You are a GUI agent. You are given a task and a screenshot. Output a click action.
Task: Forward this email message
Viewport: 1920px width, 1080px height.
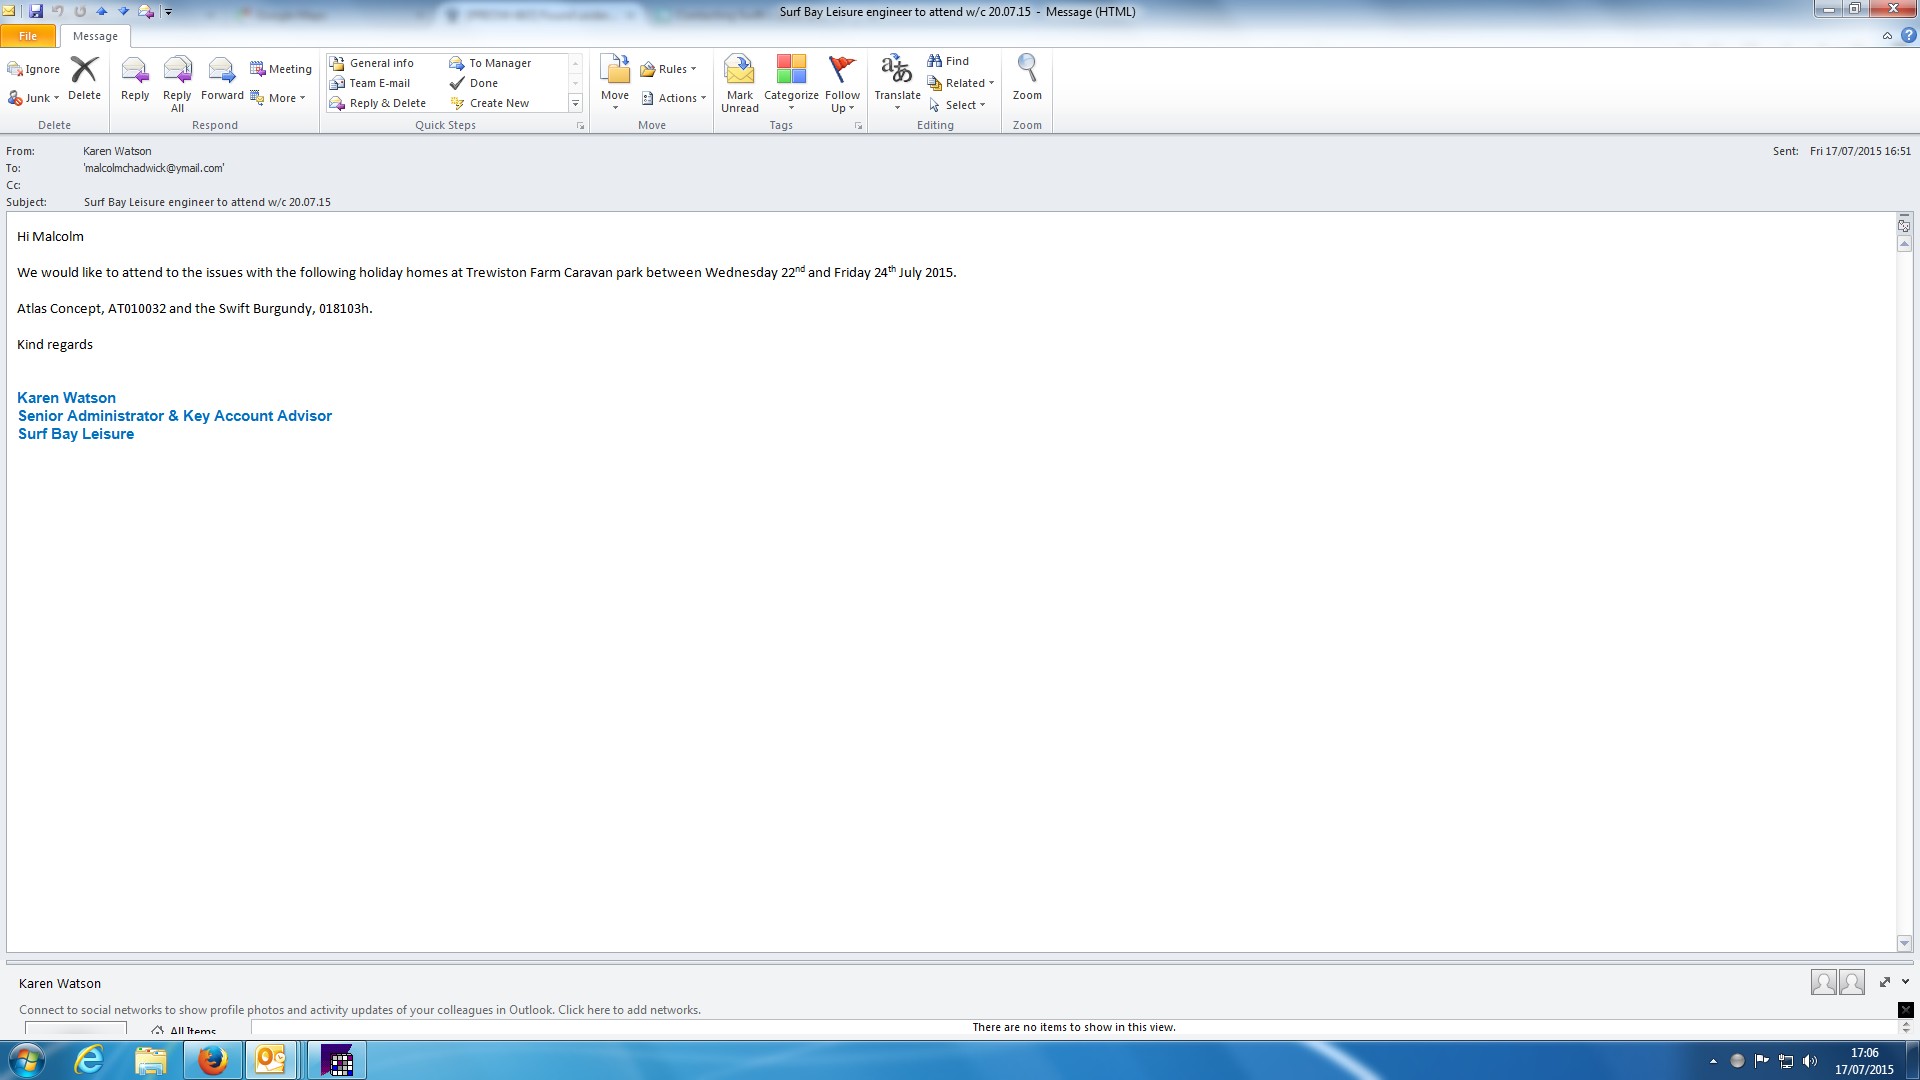point(221,72)
